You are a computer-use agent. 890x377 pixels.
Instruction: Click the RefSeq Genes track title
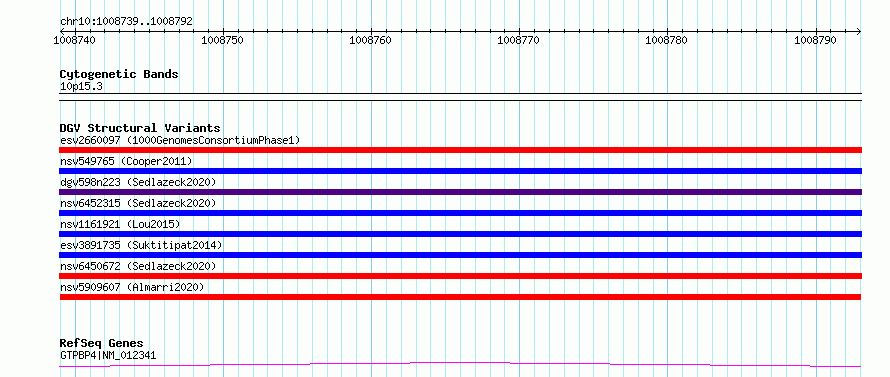tap(101, 344)
